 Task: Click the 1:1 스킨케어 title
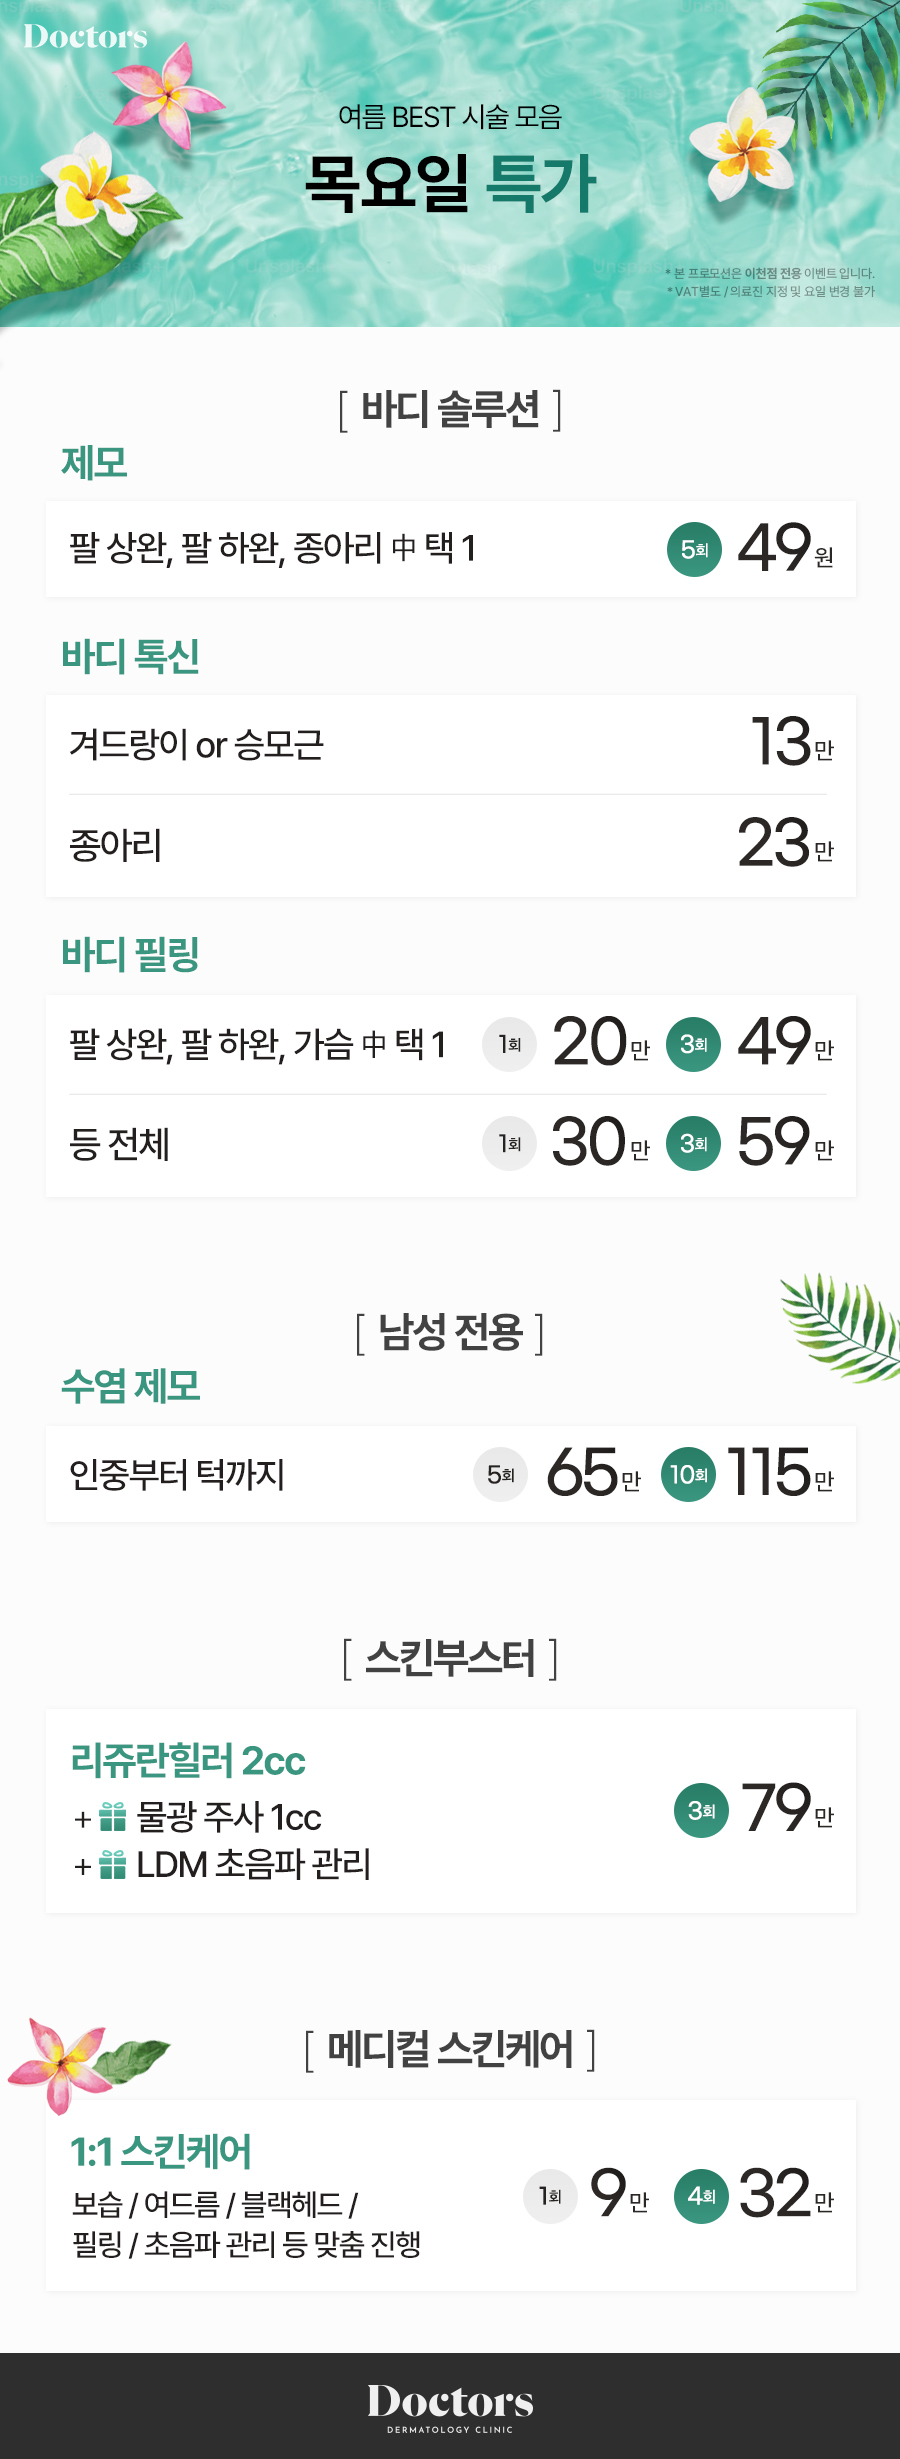pos(161,2151)
